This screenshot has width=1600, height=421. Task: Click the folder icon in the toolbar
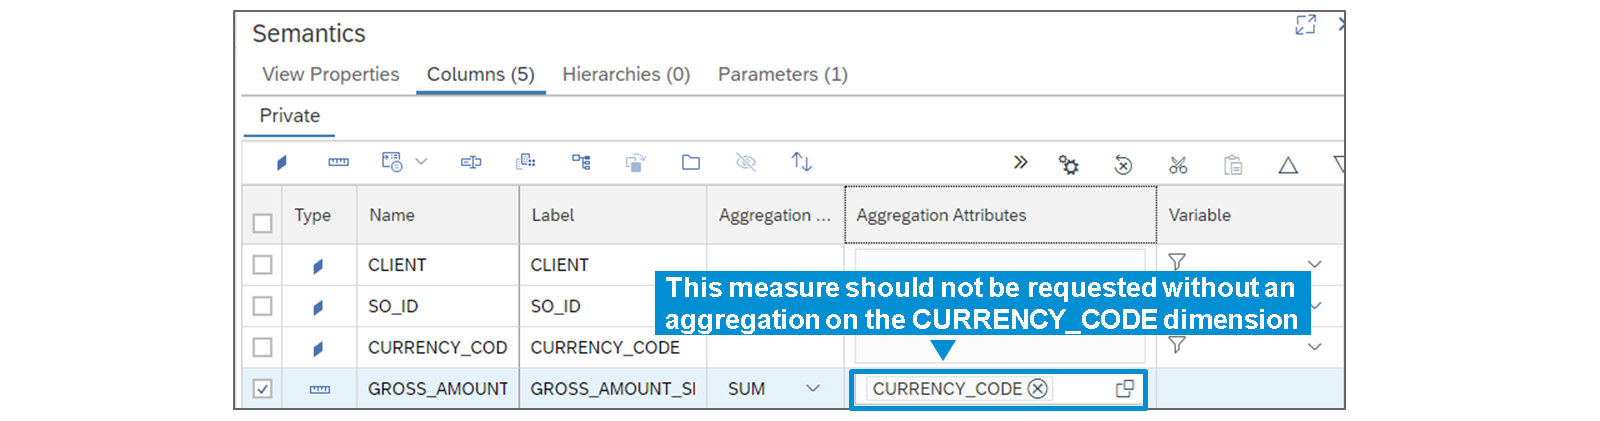(691, 163)
